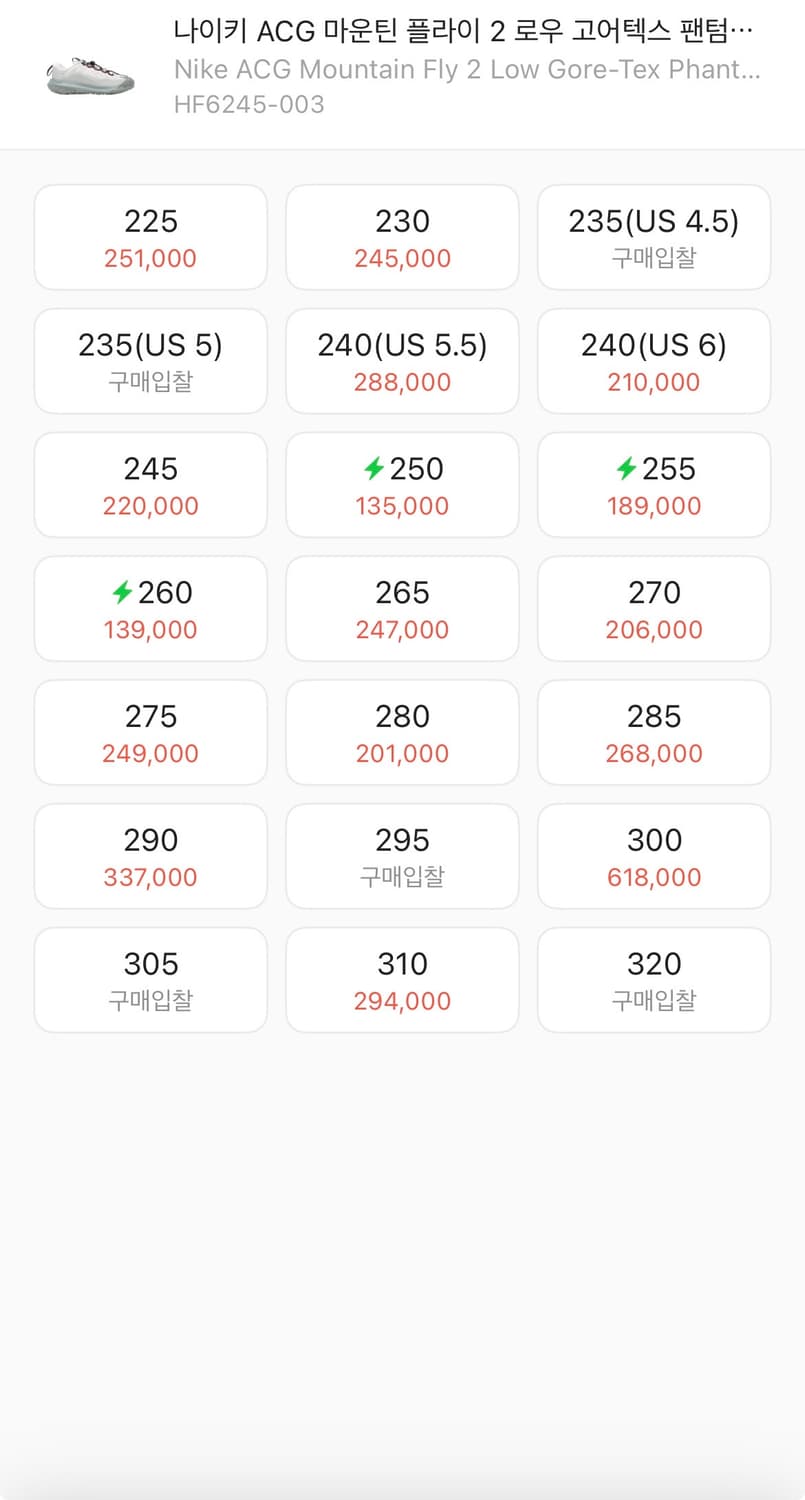Tap the Nike ACG shoe thumbnail
Viewport: 805px width, 1500px height.
click(90, 73)
